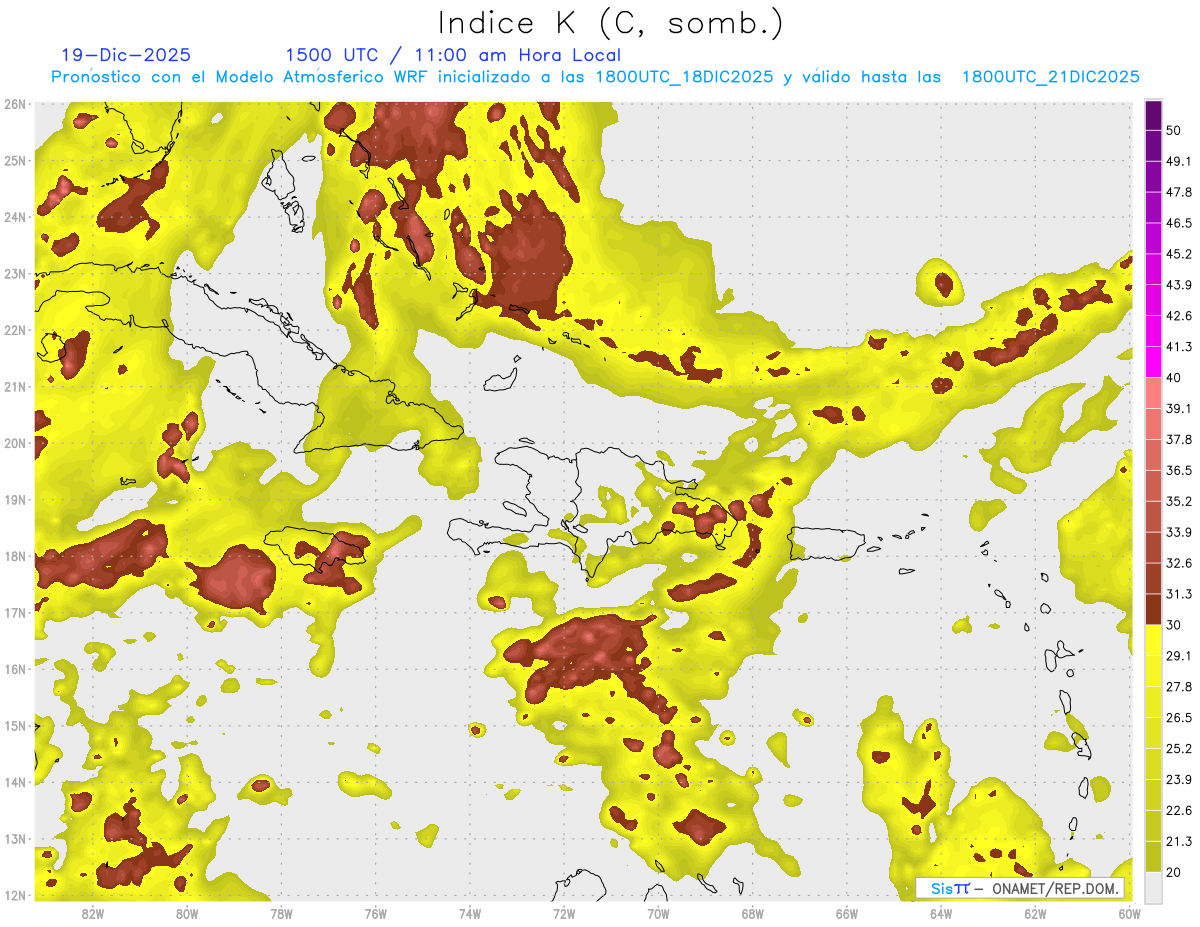Click the "21.3" color scale label
Viewport: 1200px width, 927px height.
[x=1178, y=842]
